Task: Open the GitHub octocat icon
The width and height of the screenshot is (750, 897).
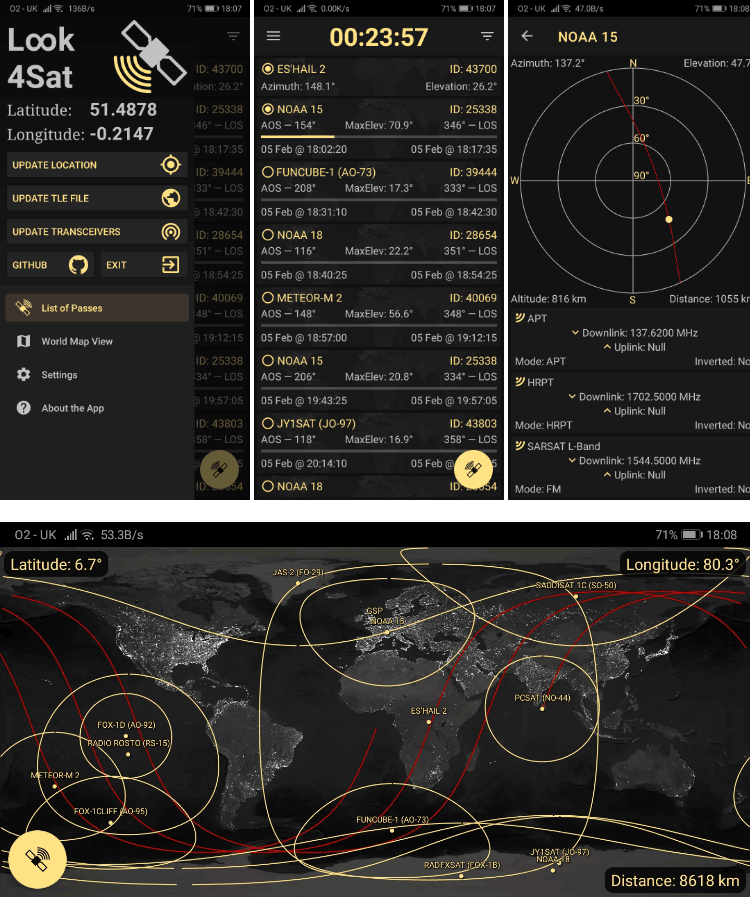Action: (78, 265)
